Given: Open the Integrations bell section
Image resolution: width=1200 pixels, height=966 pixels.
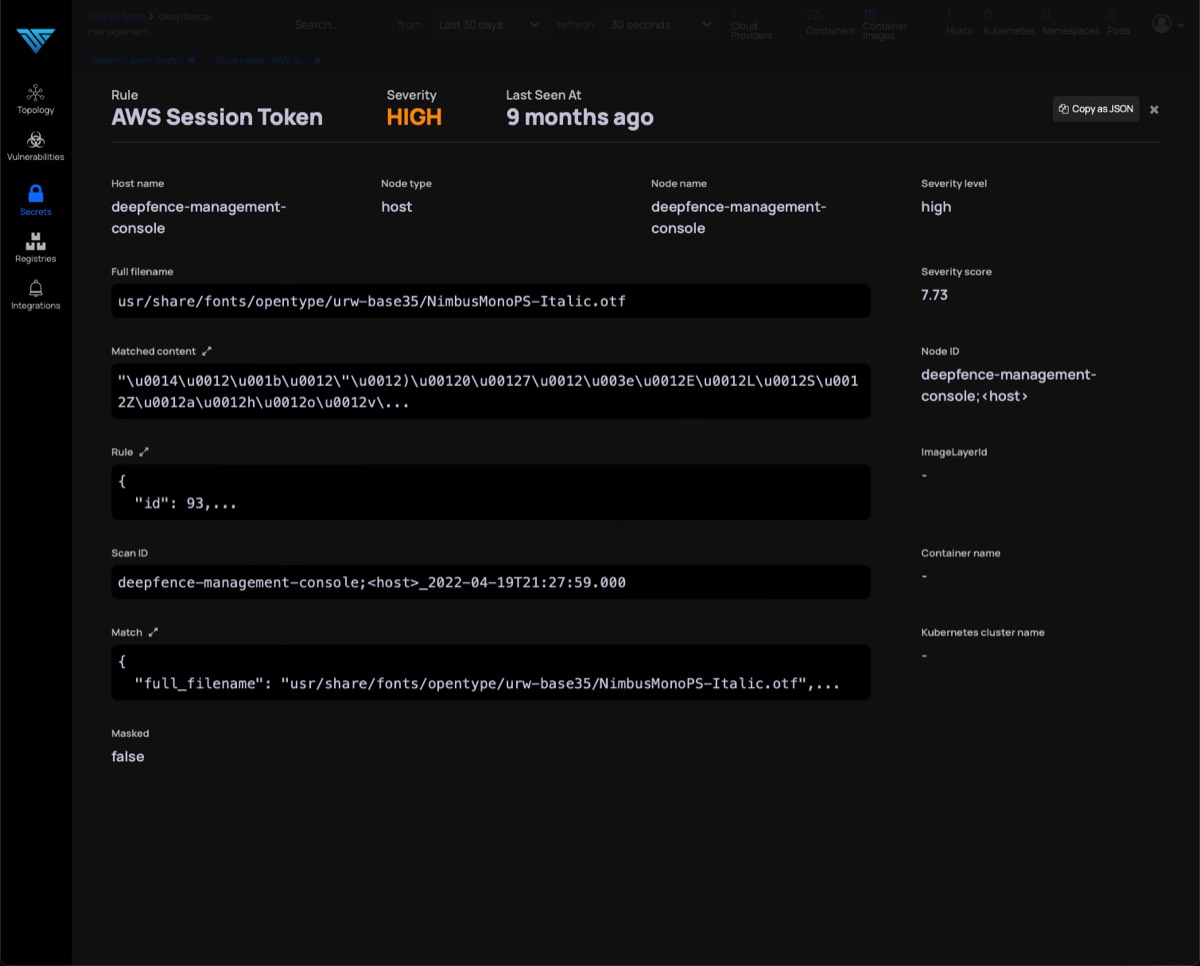Looking at the screenshot, I should [x=36, y=295].
